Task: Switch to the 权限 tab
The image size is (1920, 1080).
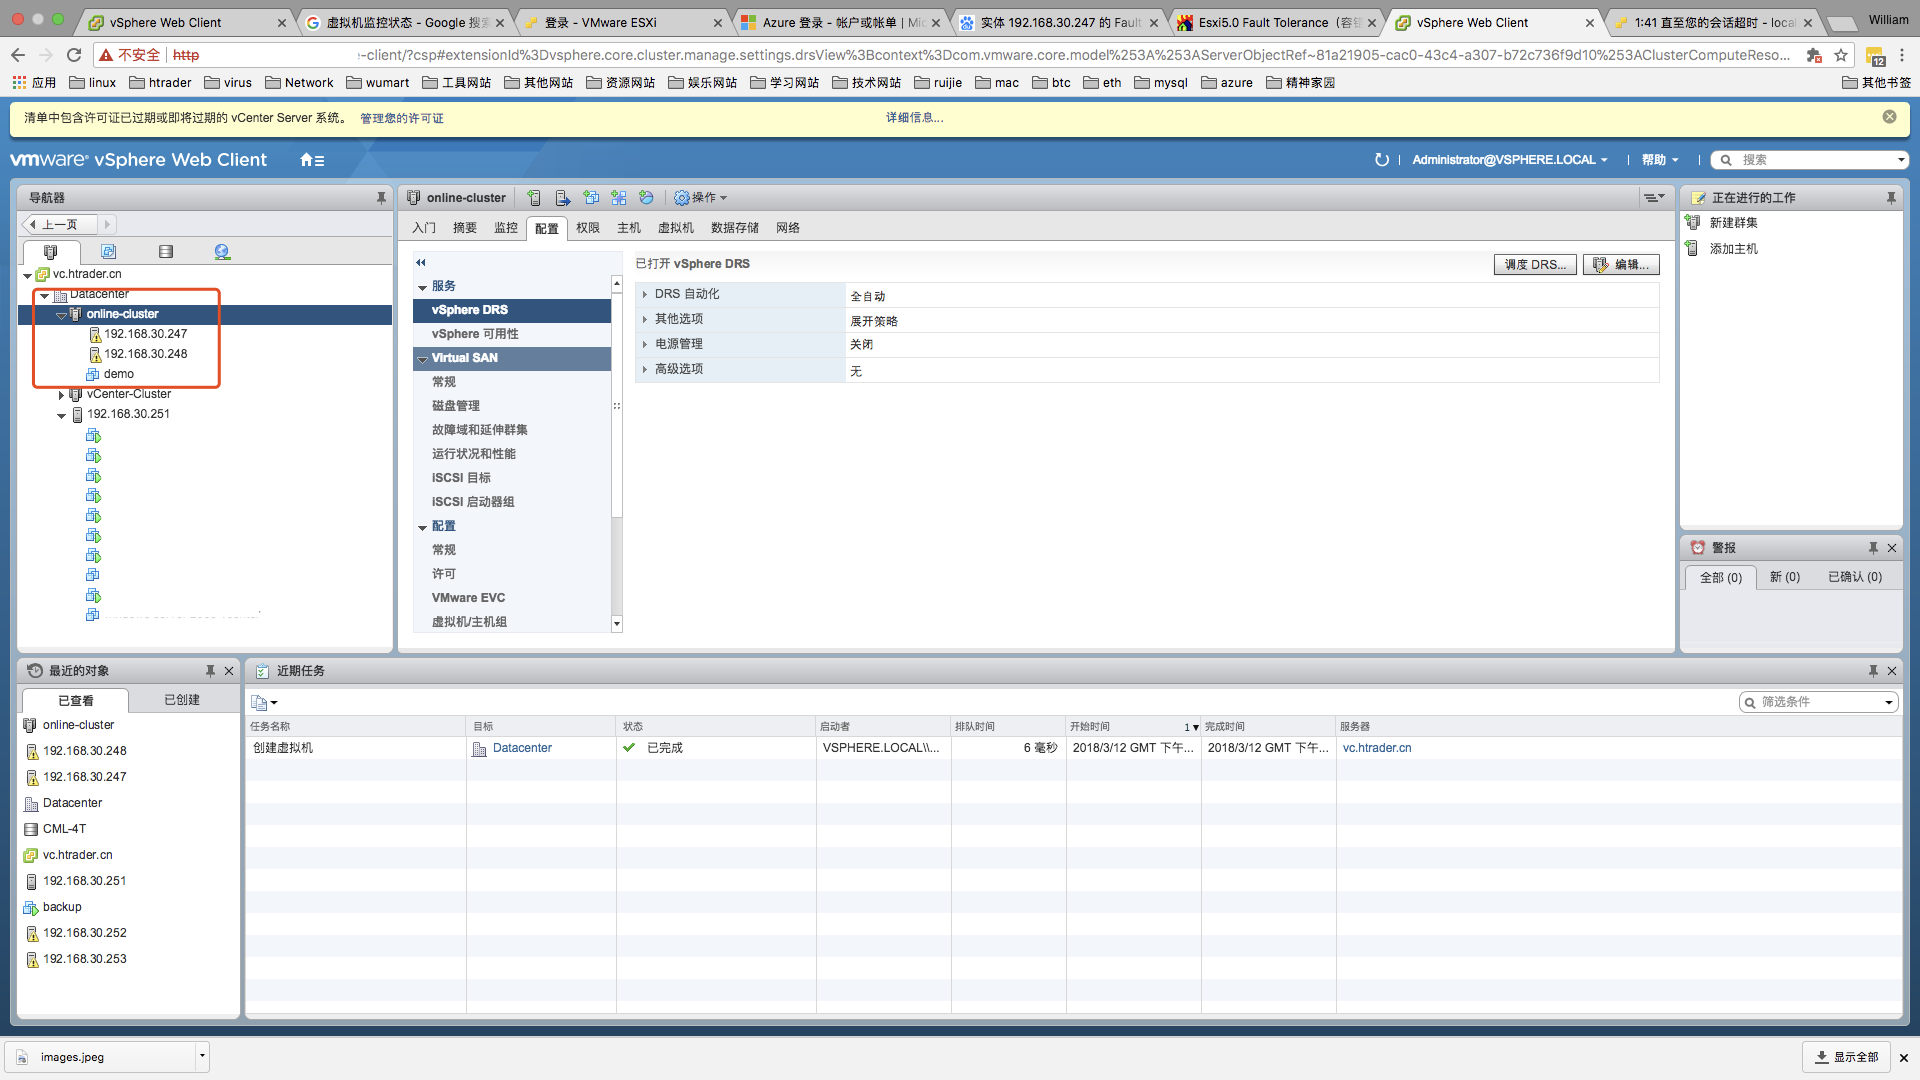Action: 588,228
